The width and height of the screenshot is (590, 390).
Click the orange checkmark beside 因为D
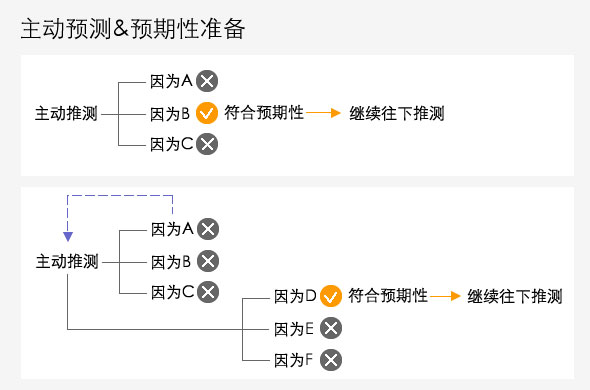tap(331, 296)
